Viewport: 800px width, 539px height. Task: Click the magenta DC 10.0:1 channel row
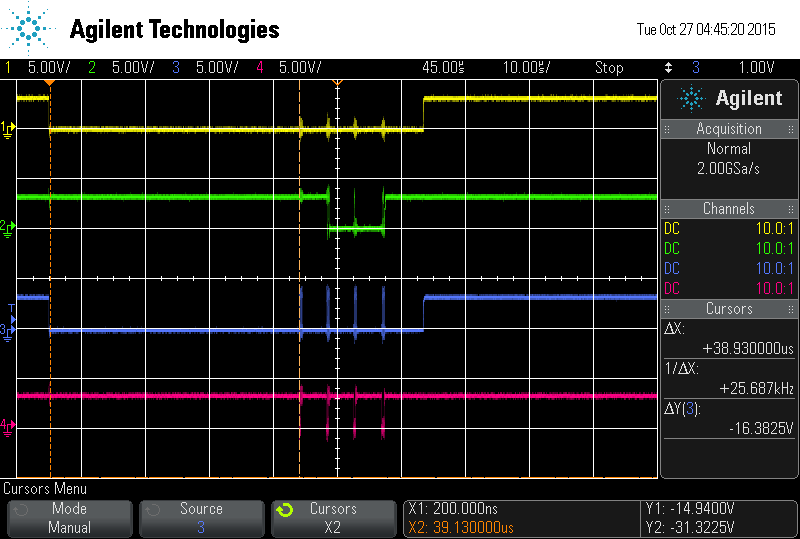(x=729, y=288)
